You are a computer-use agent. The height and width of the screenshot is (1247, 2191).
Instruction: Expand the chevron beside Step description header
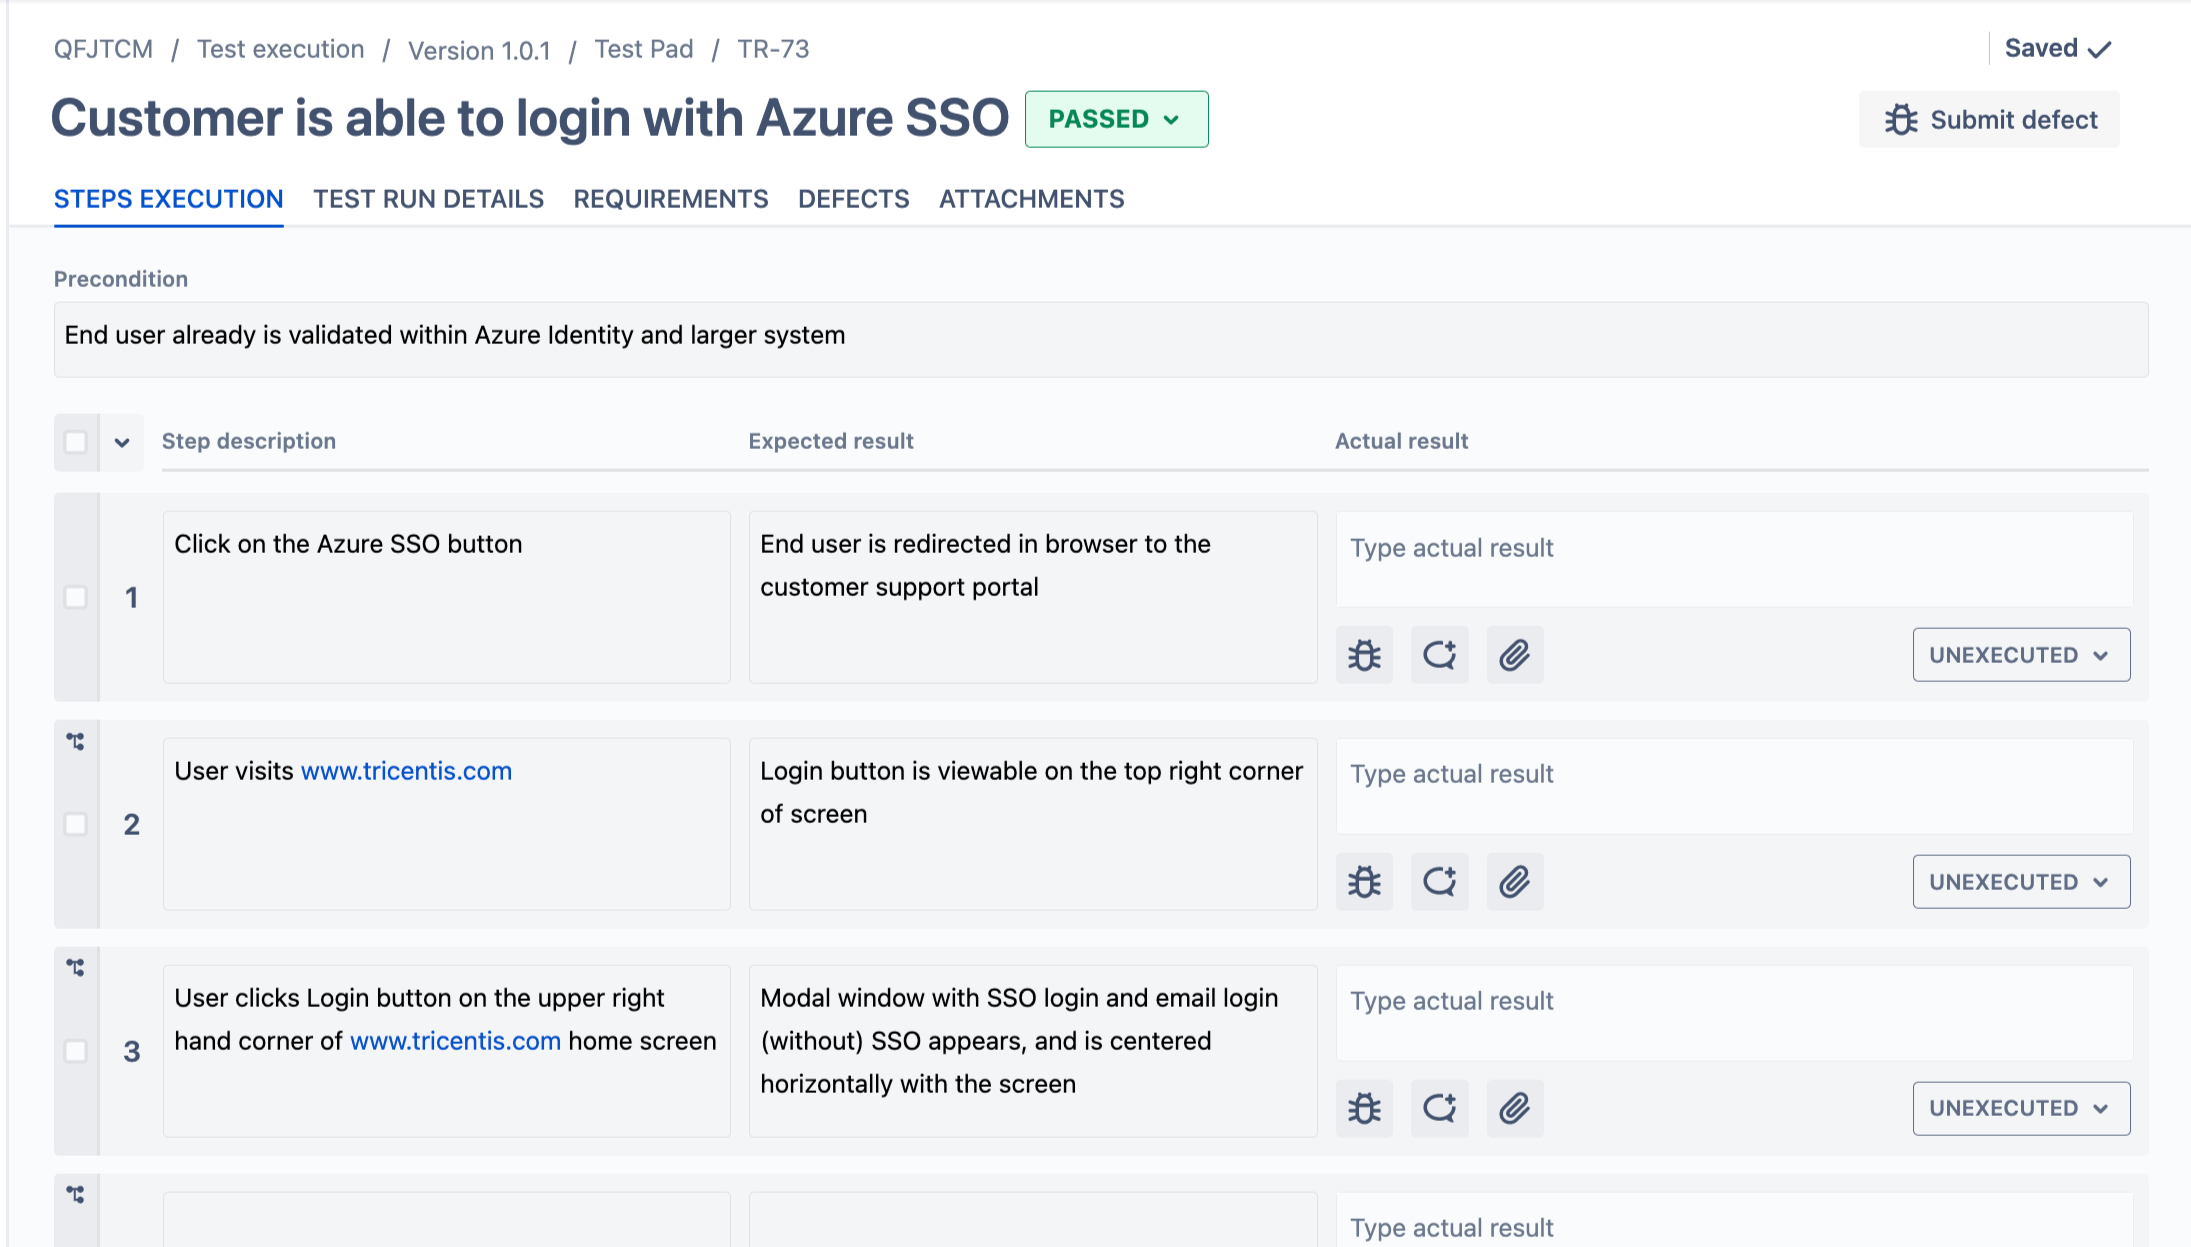(x=122, y=442)
